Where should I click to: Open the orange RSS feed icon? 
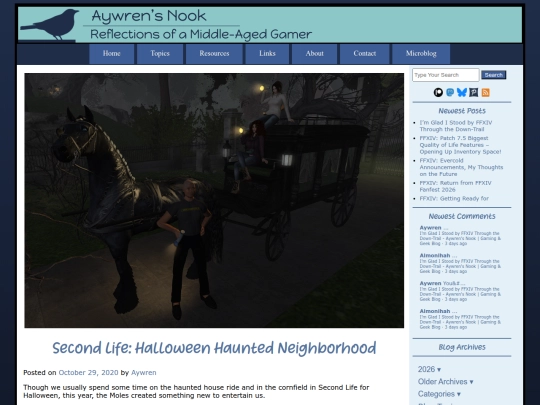486,92
